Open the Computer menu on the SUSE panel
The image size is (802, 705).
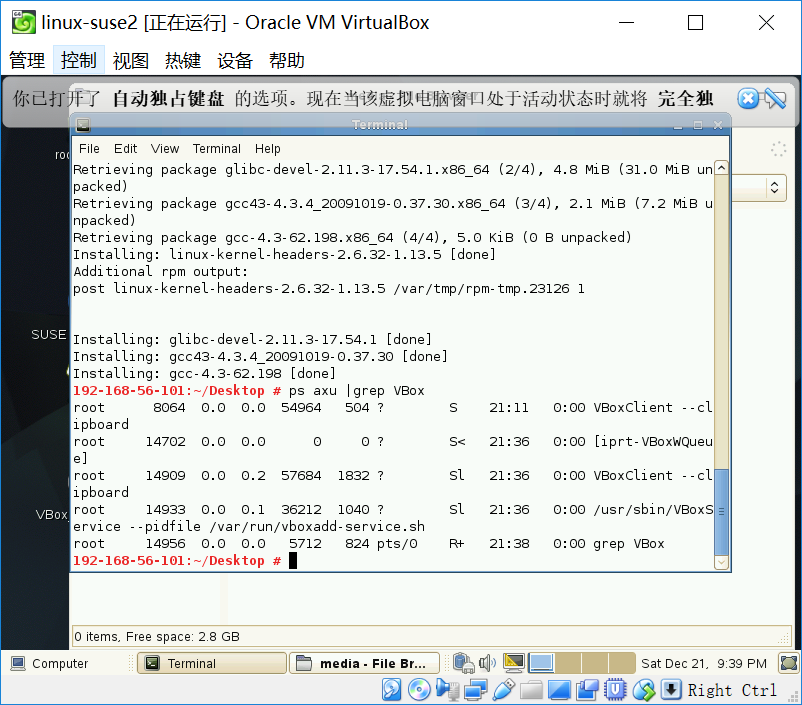(x=49, y=664)
